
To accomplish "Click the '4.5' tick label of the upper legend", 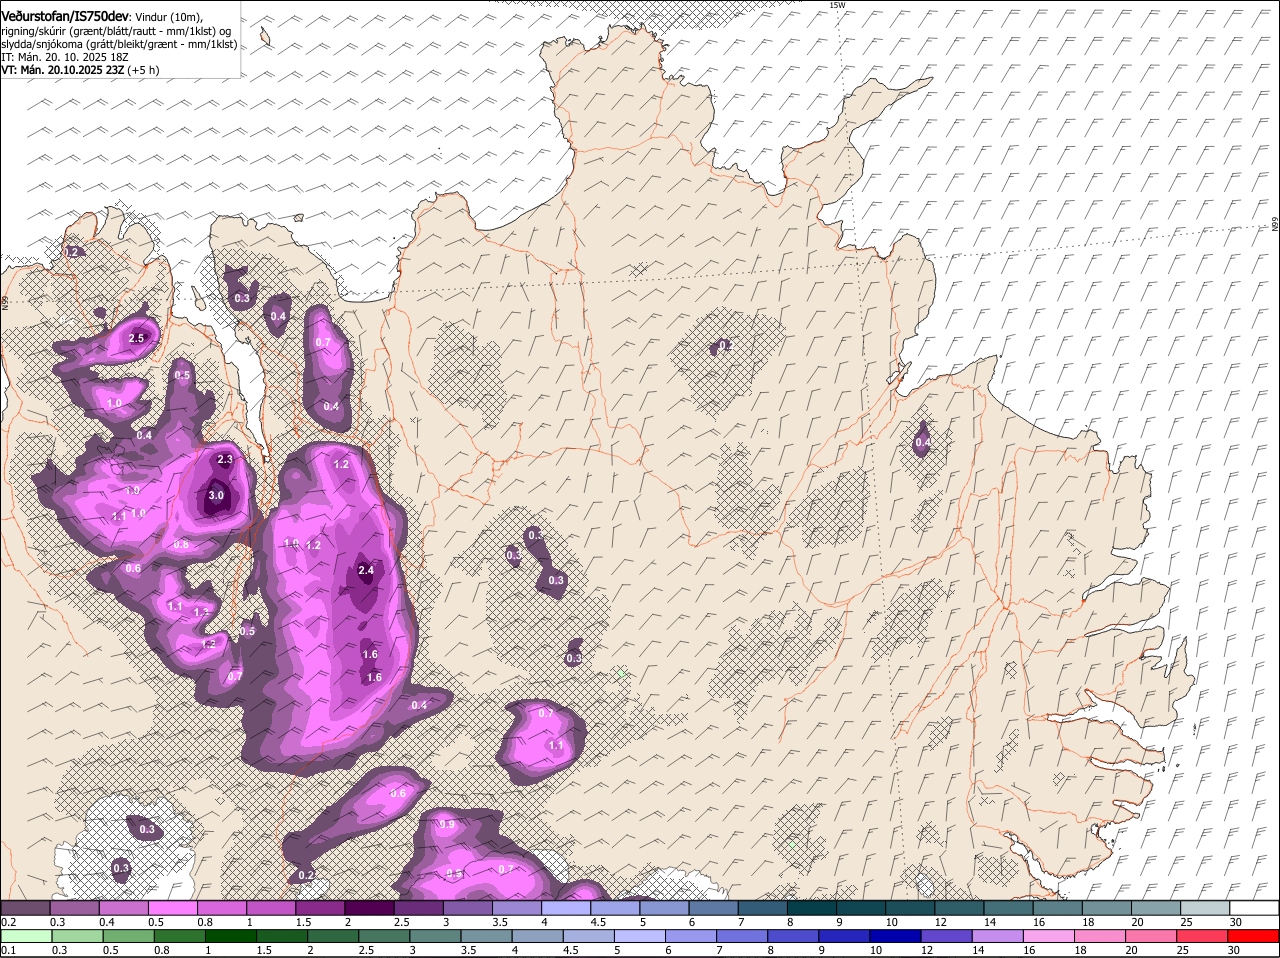I will tap(599, 922).
